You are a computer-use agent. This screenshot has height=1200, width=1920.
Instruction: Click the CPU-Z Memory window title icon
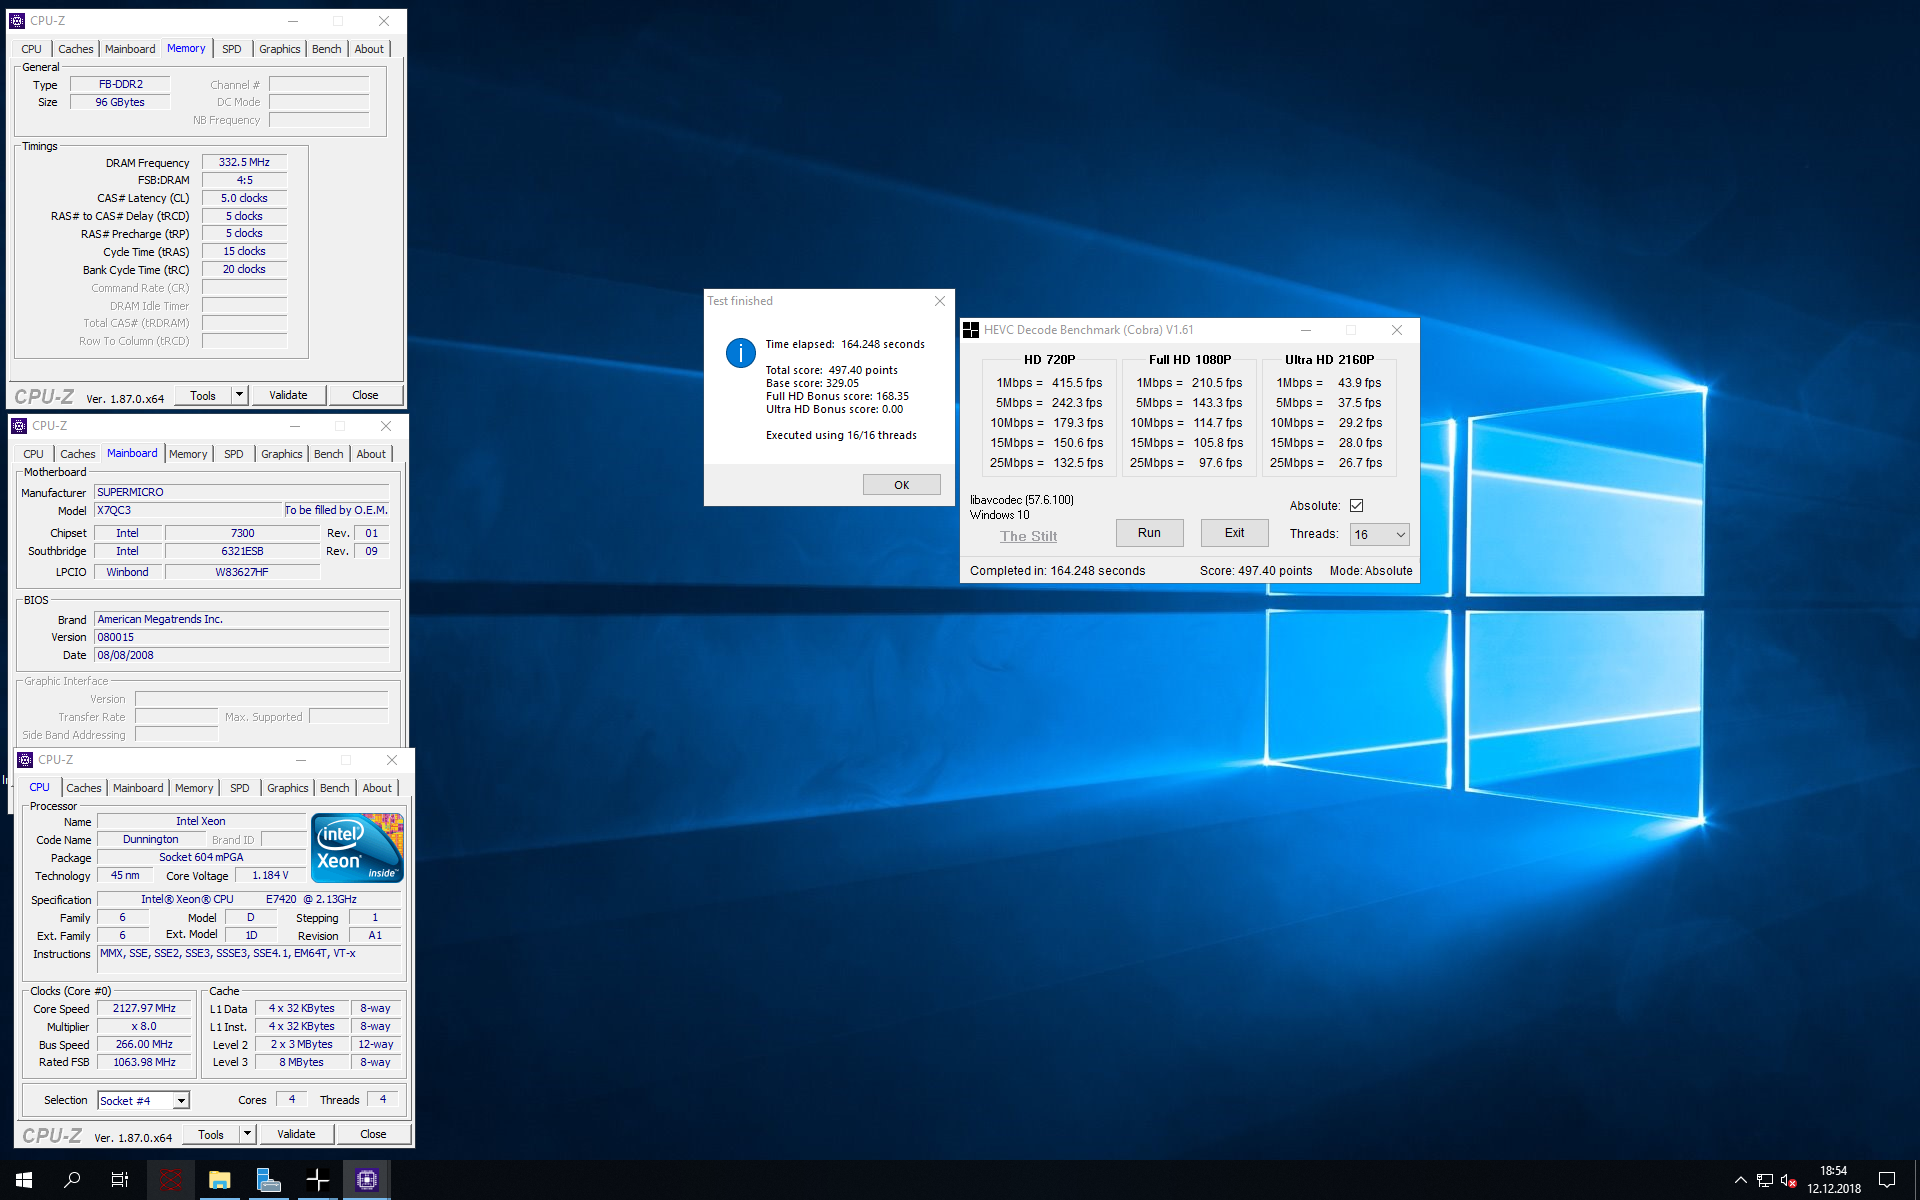pyautogui.click(x=17, y=21)
